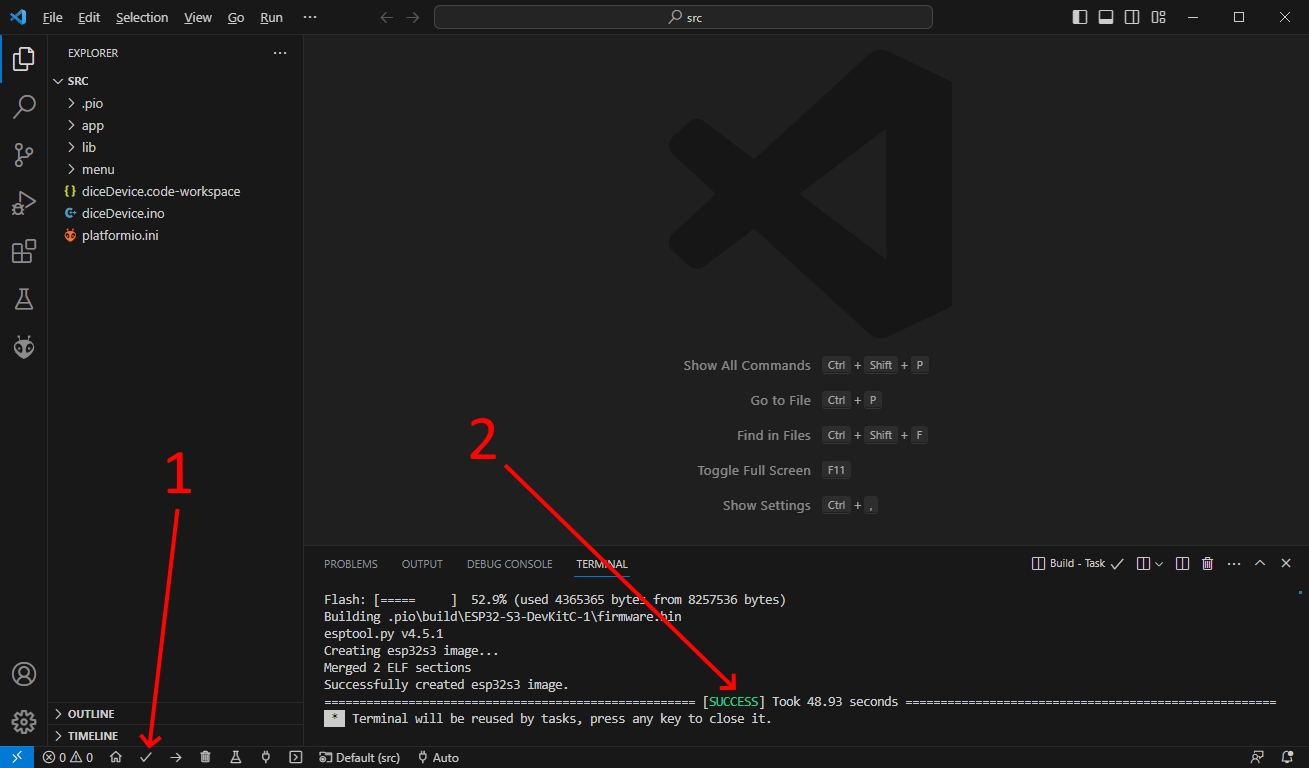Click the Copilot/feedback icon in status bar

pyautogui.click(x=1257, y=757)
